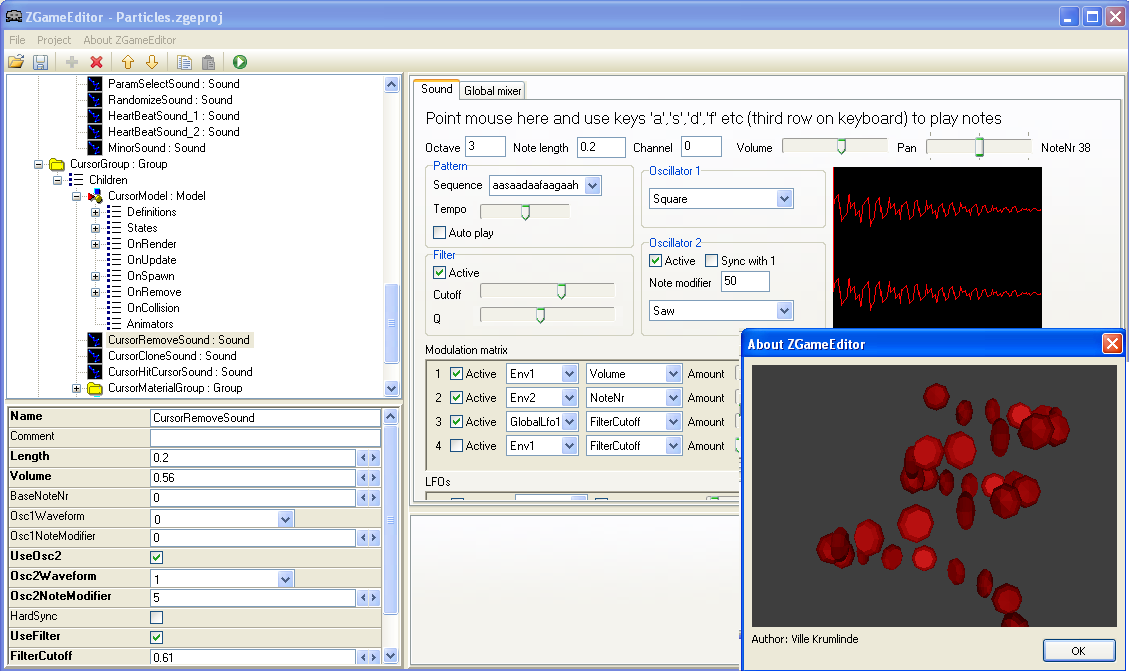1129x671 pixels.
Task: Click the CursorCloneSound sound icon
Action: [x=95, y=356]
